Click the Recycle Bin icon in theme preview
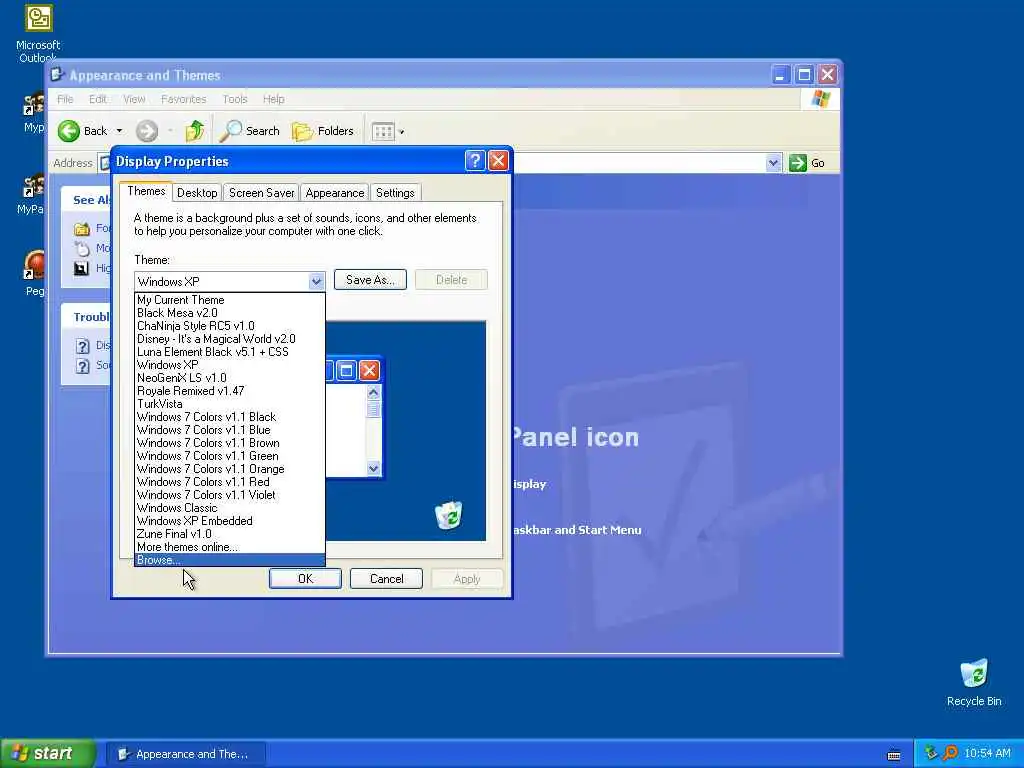This screenshot has height=768, width=1024. 449,515
